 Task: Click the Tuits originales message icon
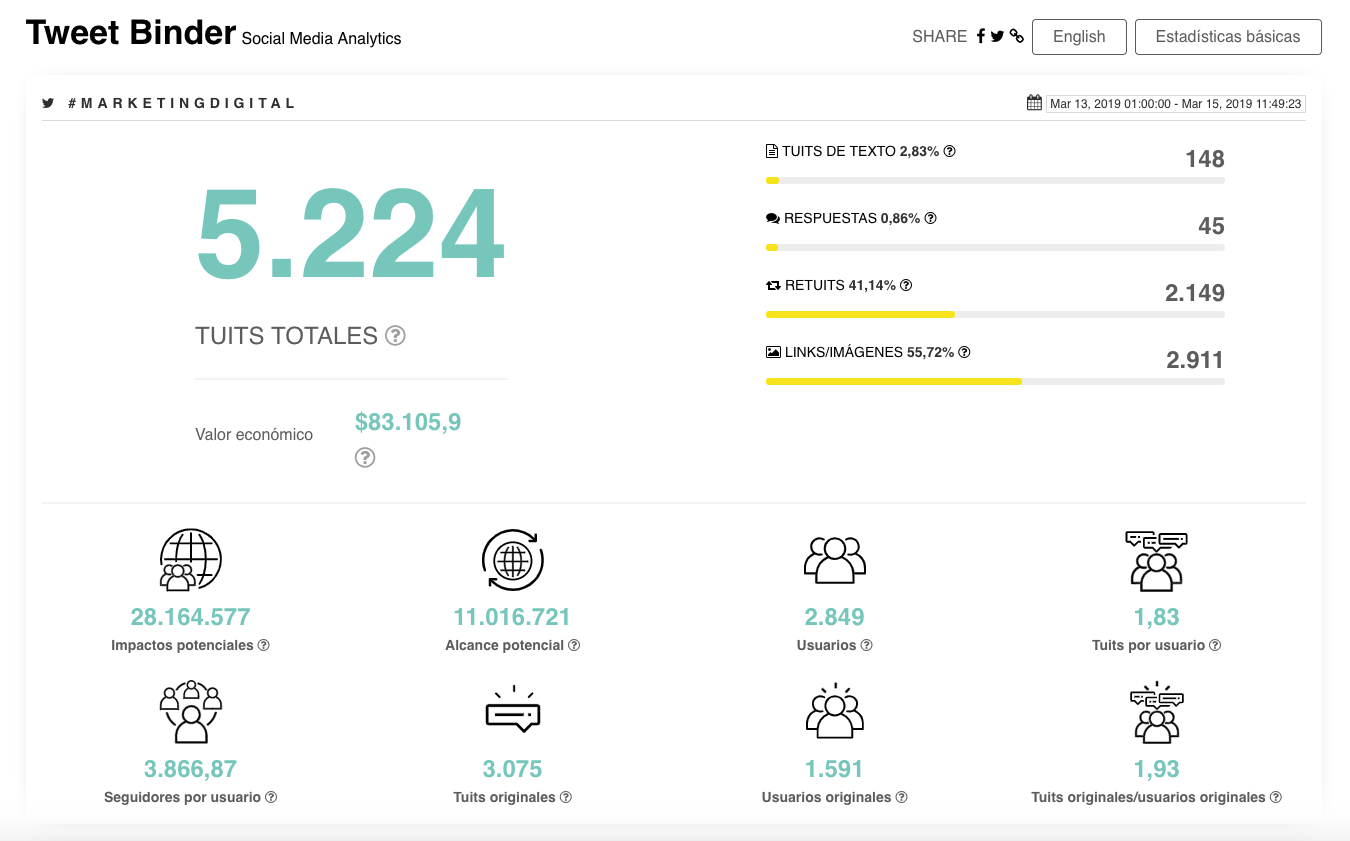512,711
